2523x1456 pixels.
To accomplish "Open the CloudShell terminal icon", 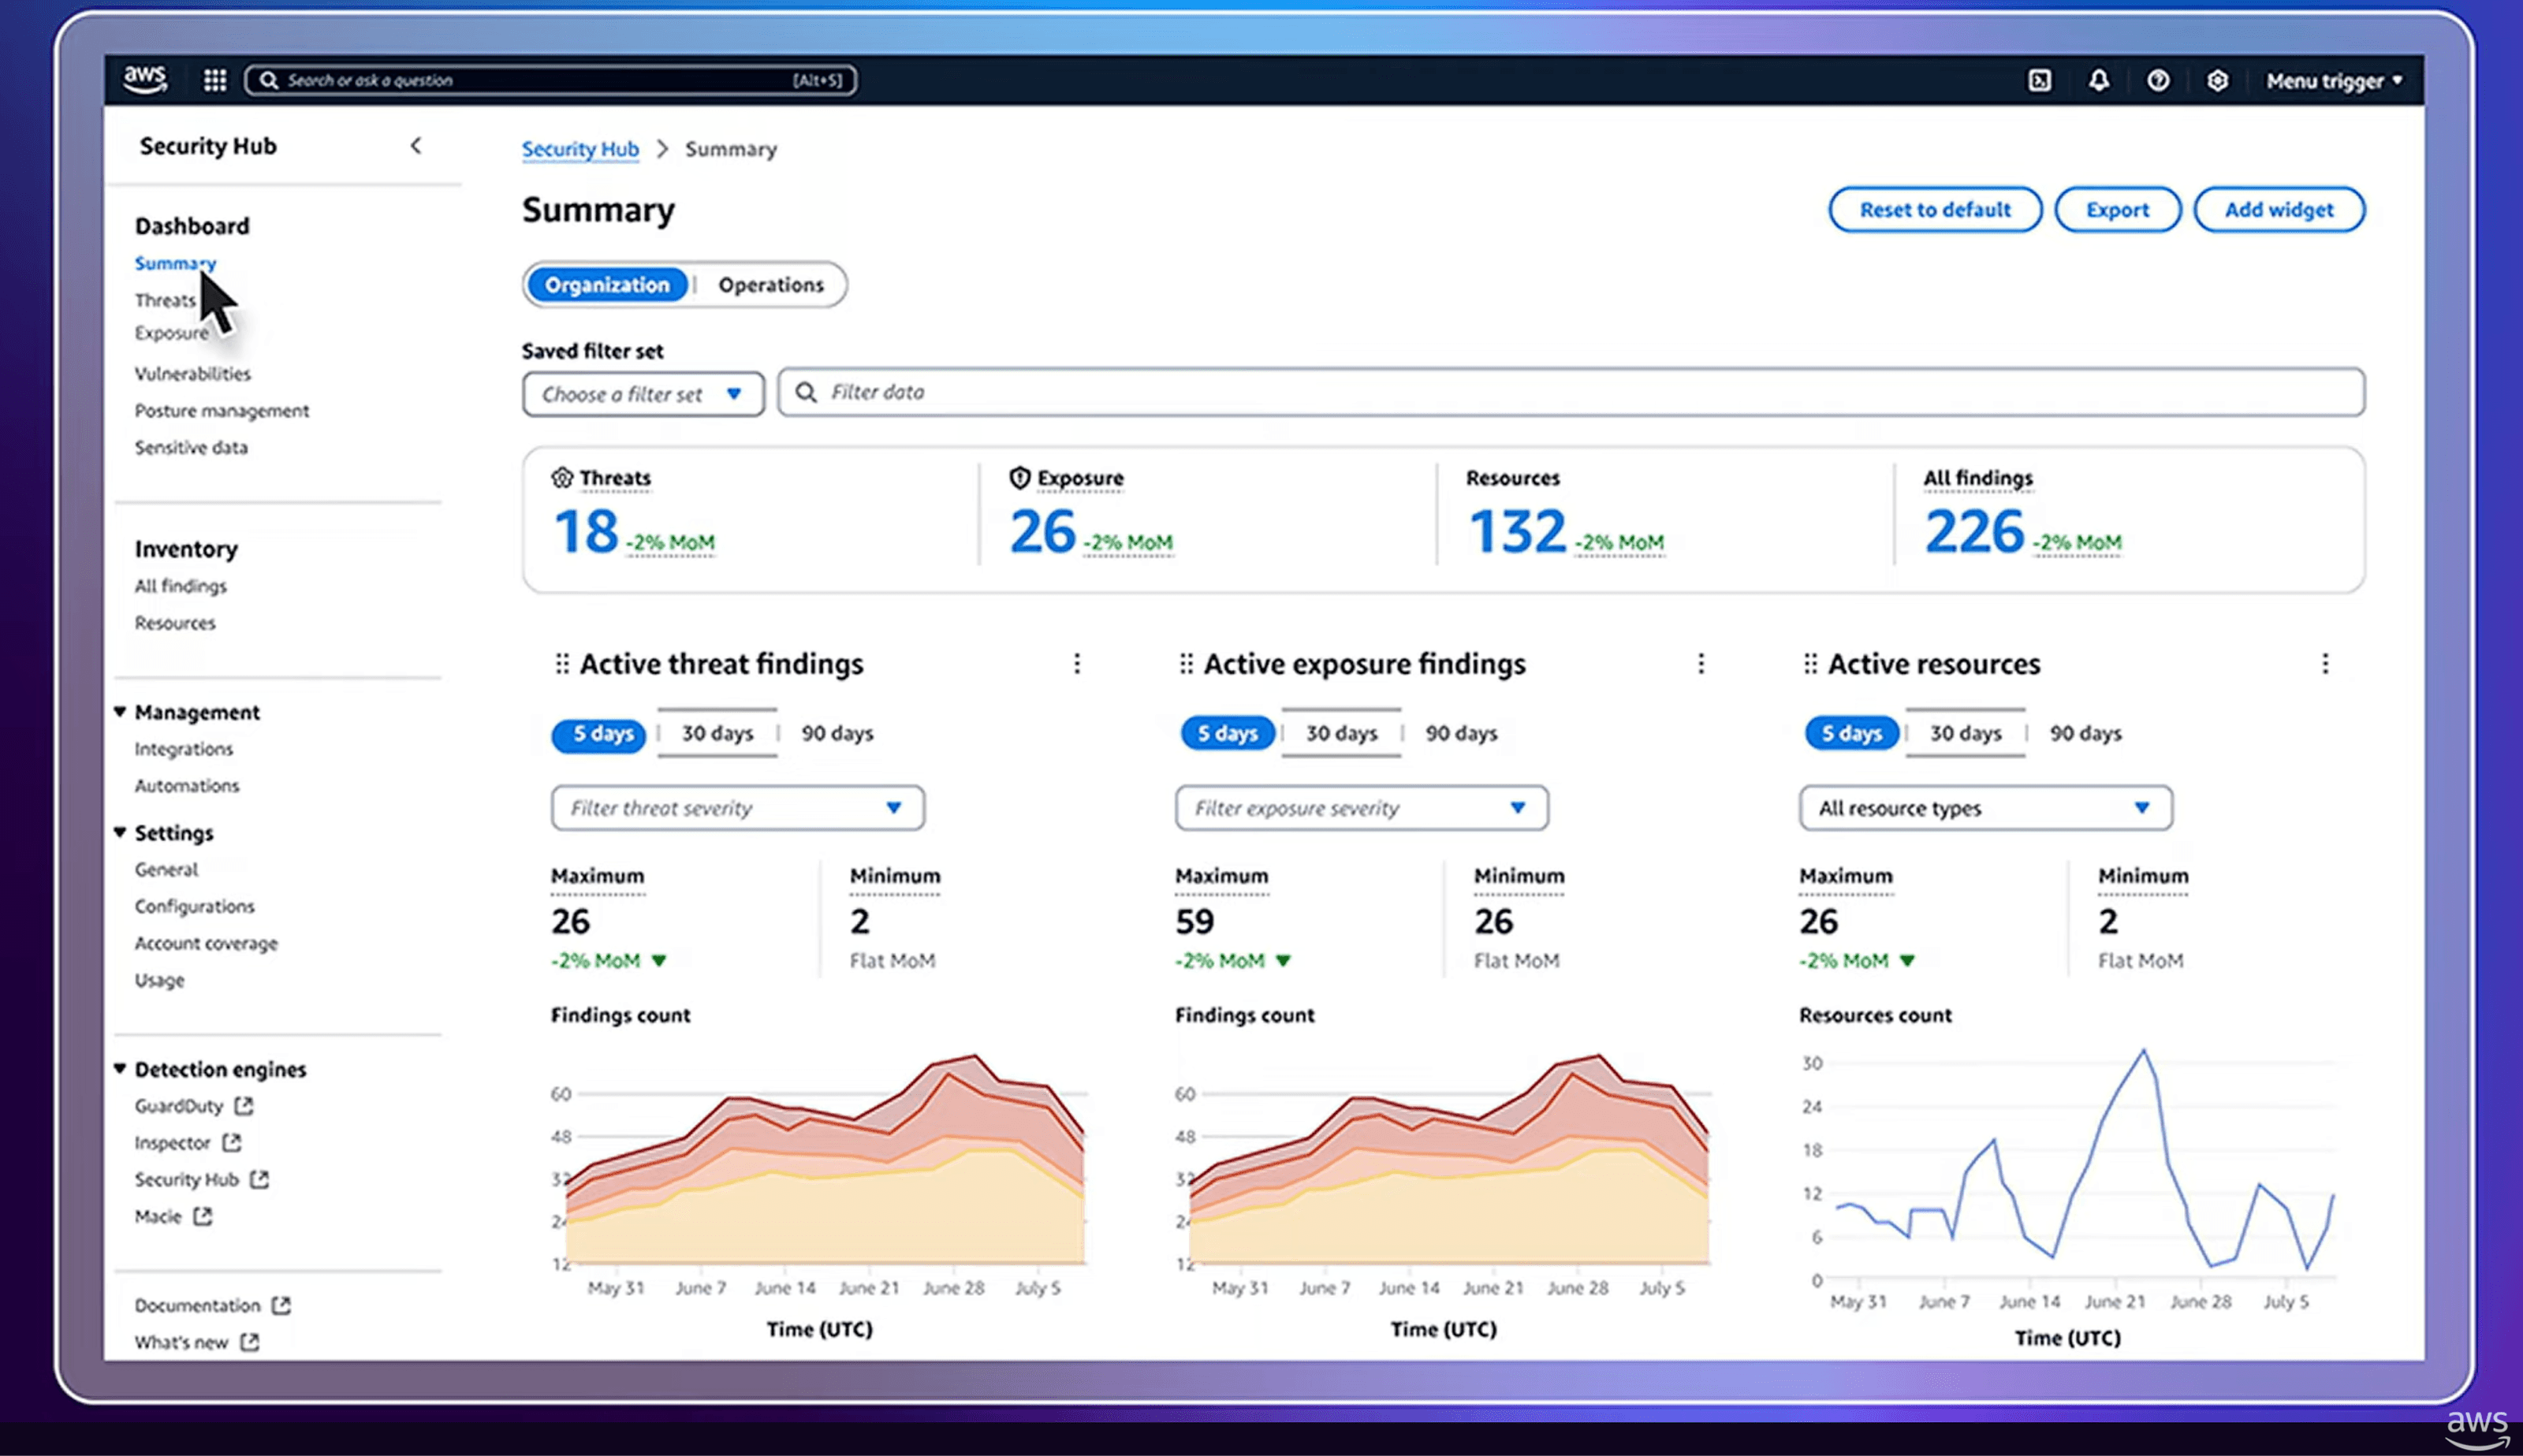I will tap(2039, 80).
